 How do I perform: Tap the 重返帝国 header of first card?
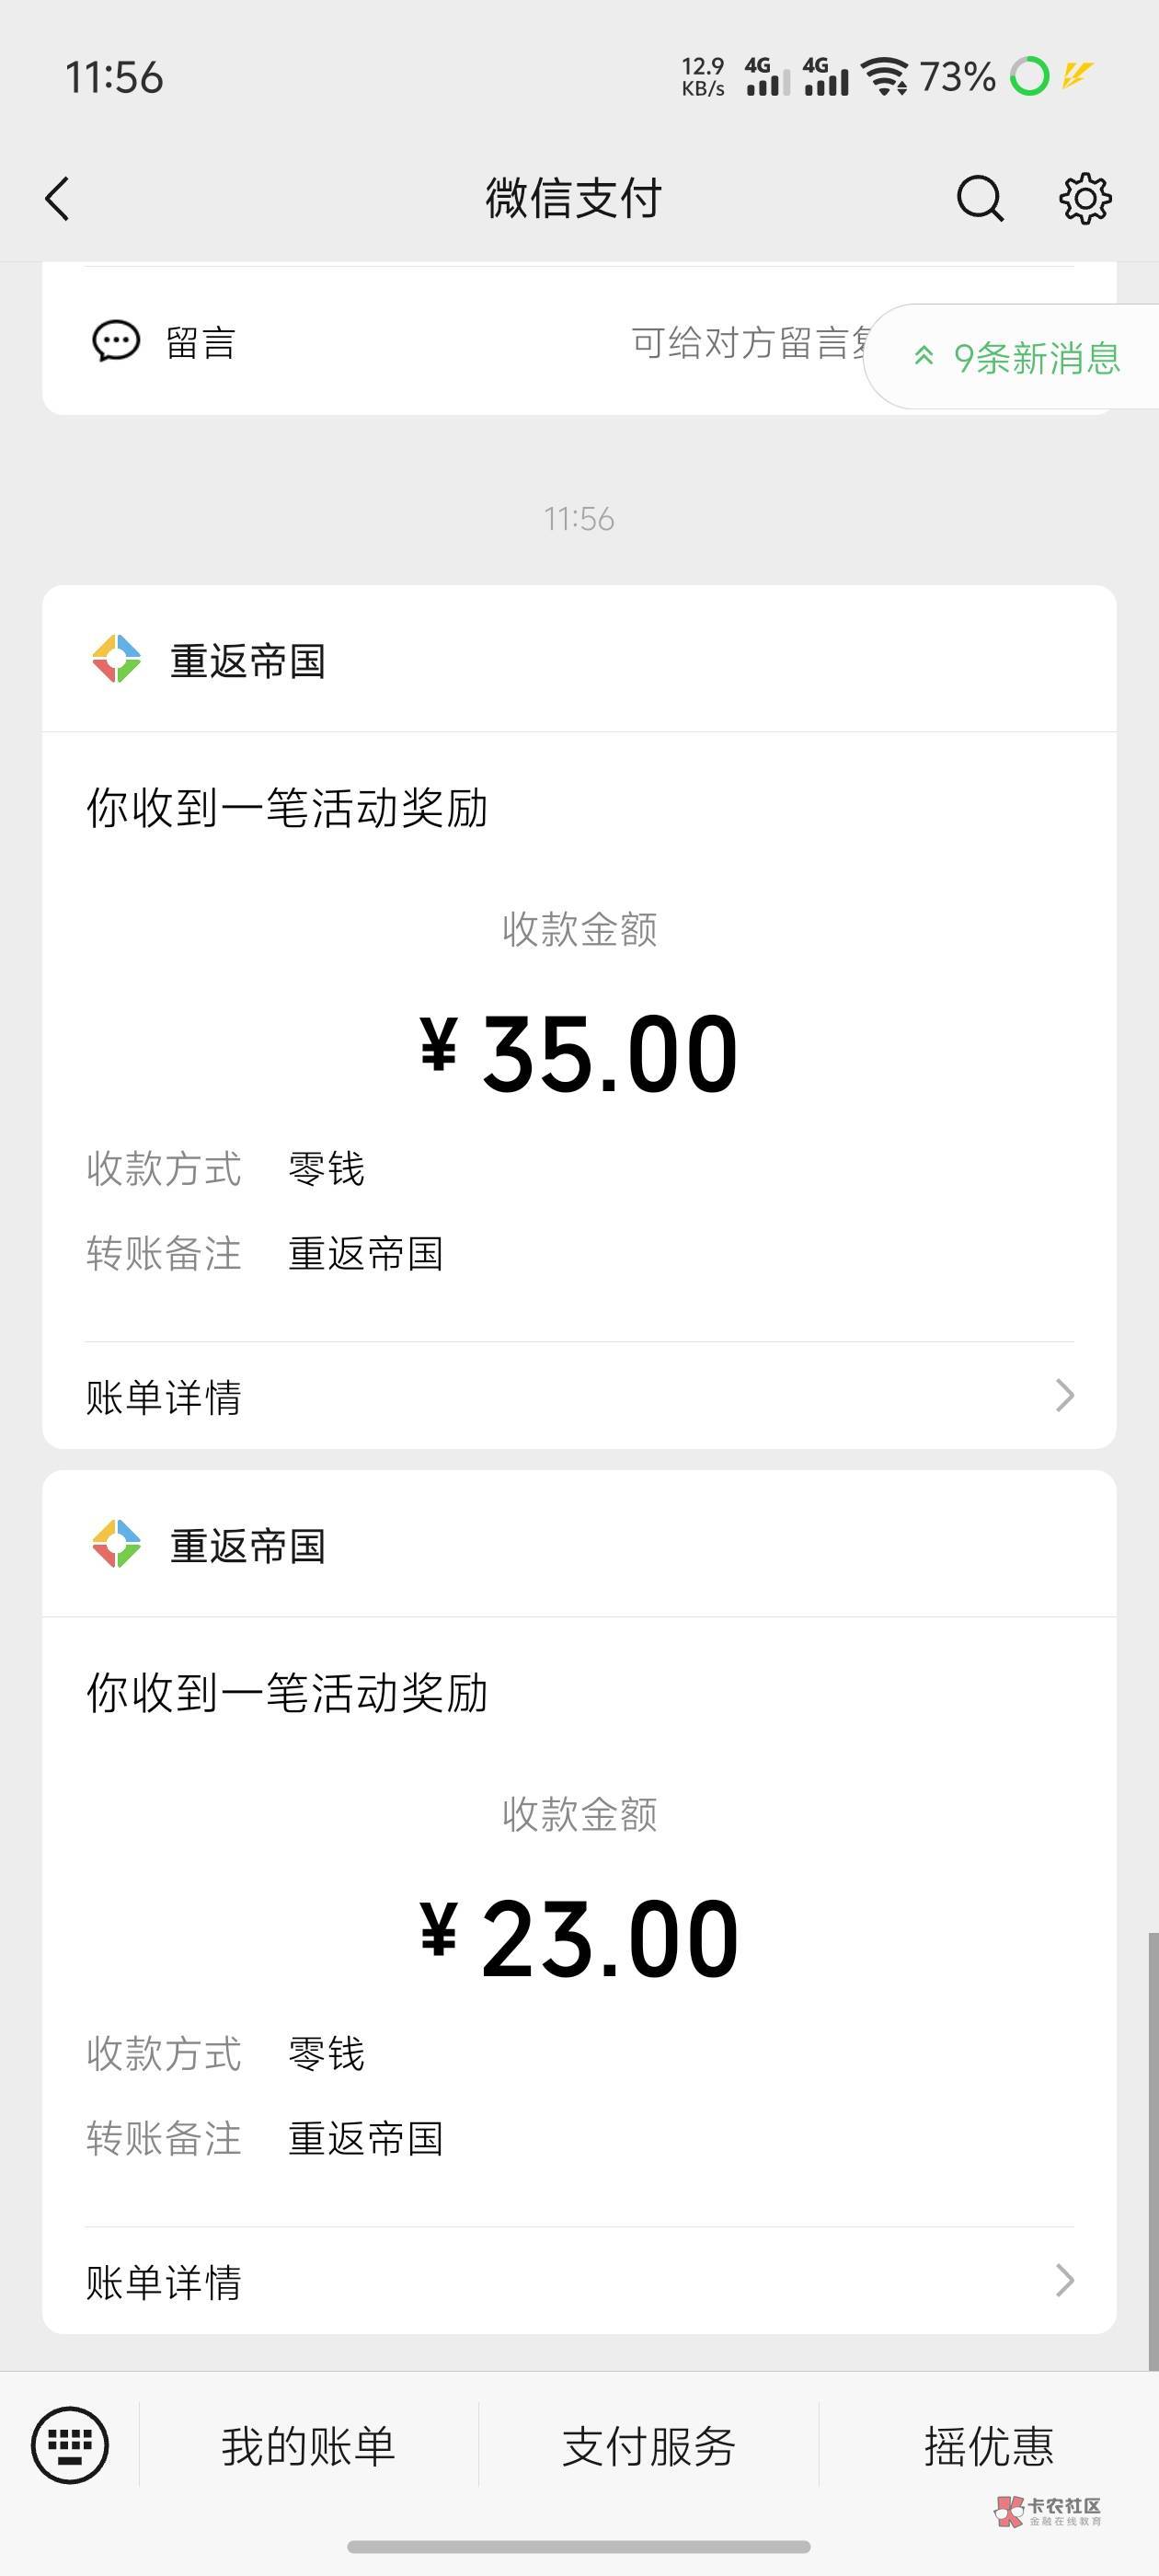579,659
